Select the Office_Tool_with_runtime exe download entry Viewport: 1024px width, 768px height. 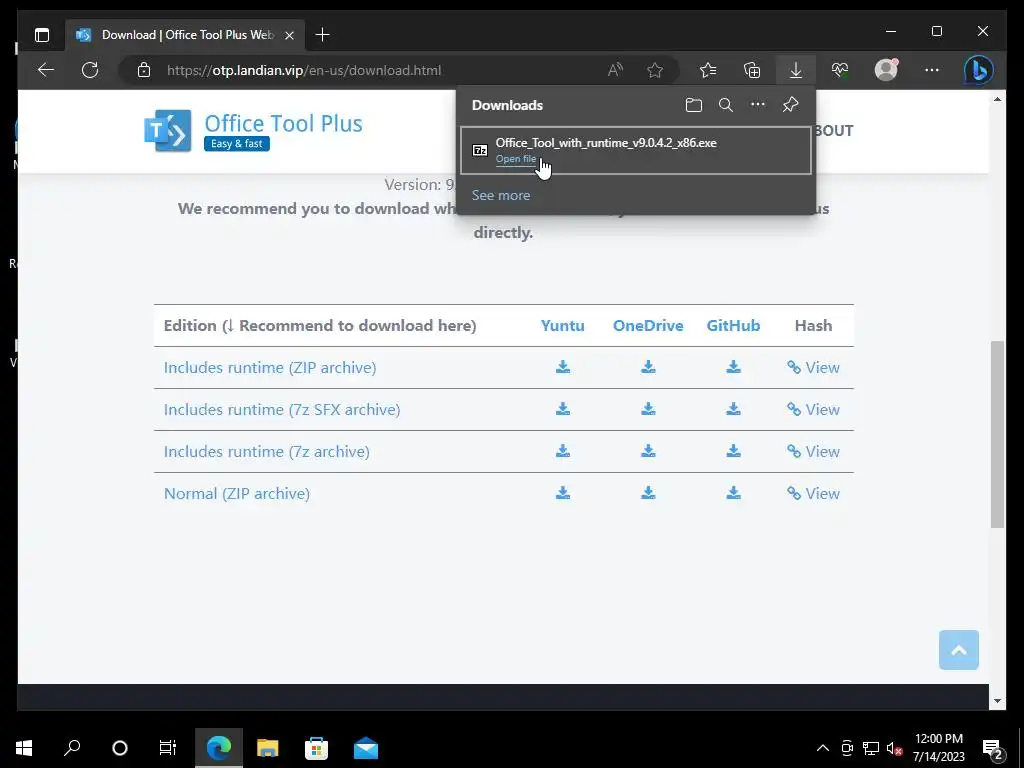click(x=636, y=150)
